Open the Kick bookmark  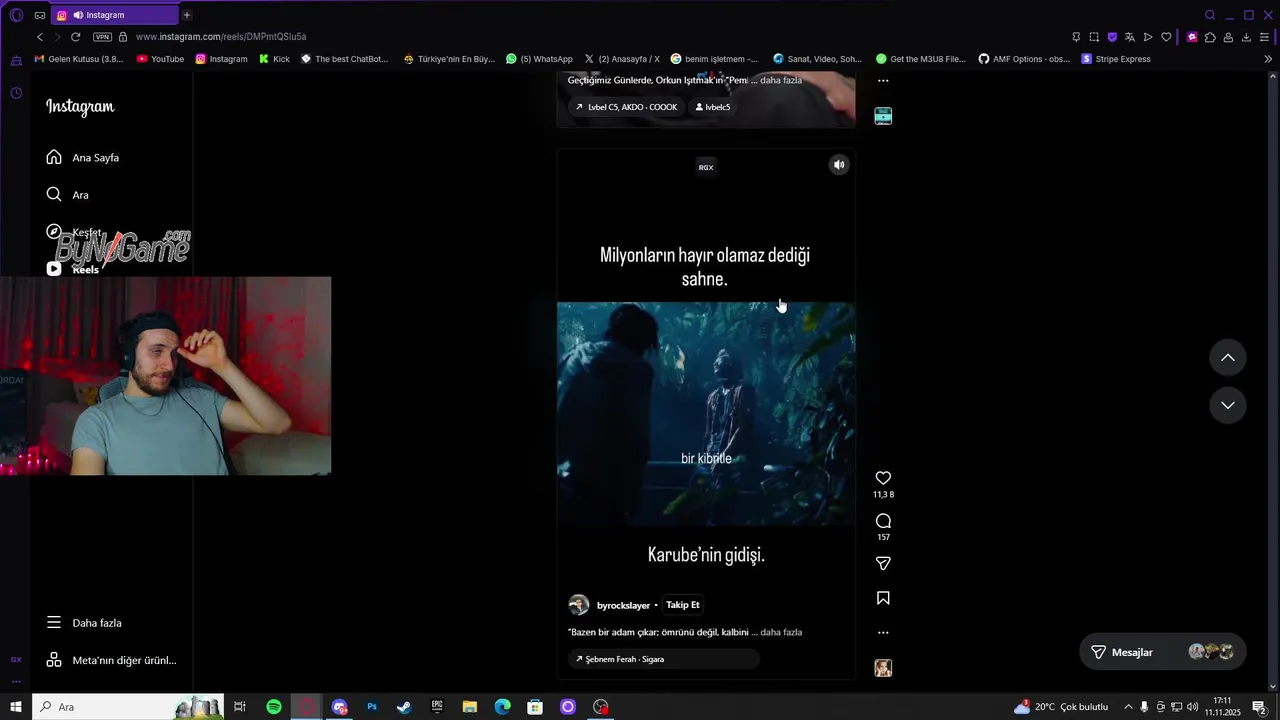(x=274, y=59)
